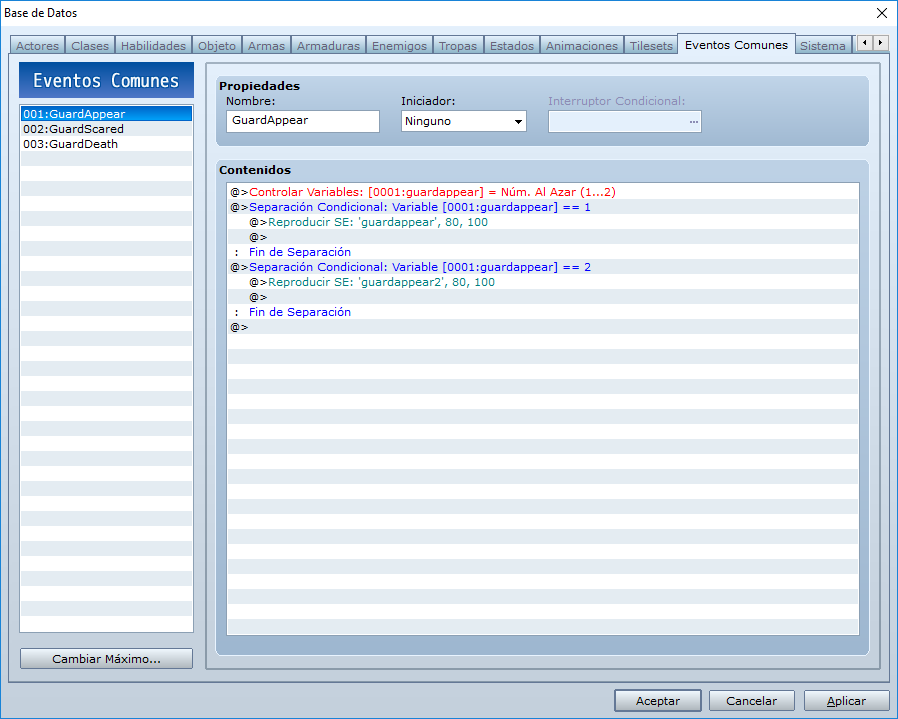Open the Iniciador dropdown showing Ninguno
Viewport: 898px width, 719px height.
pos(463,121)
